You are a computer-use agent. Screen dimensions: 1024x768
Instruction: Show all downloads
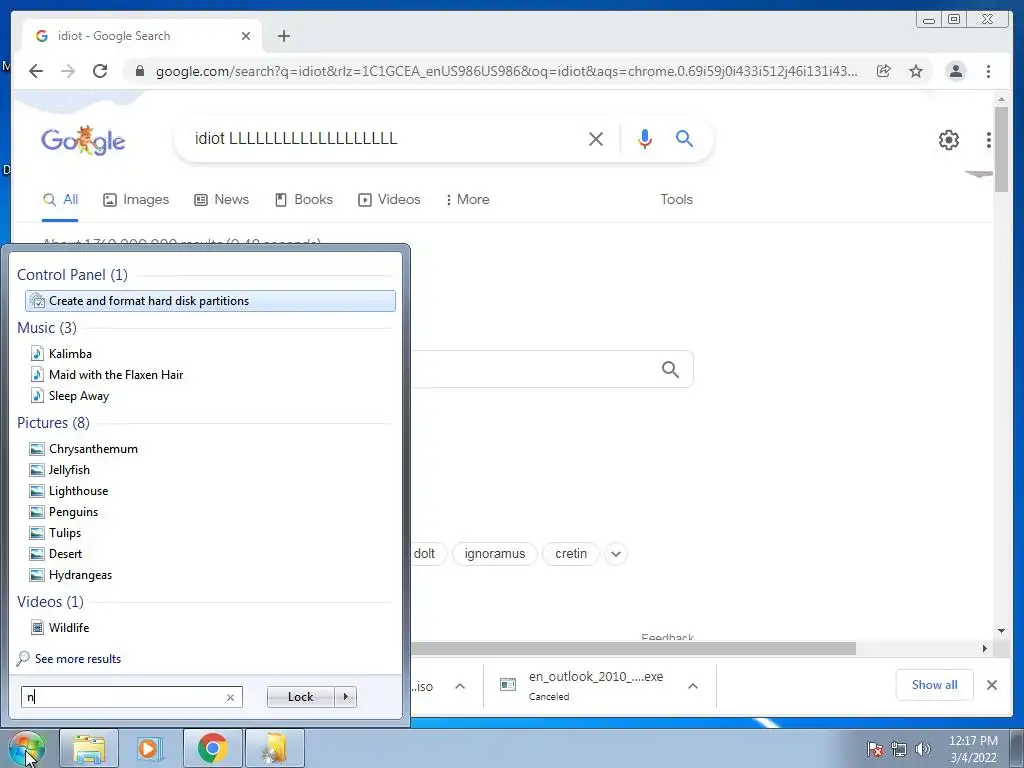point(935,685)
